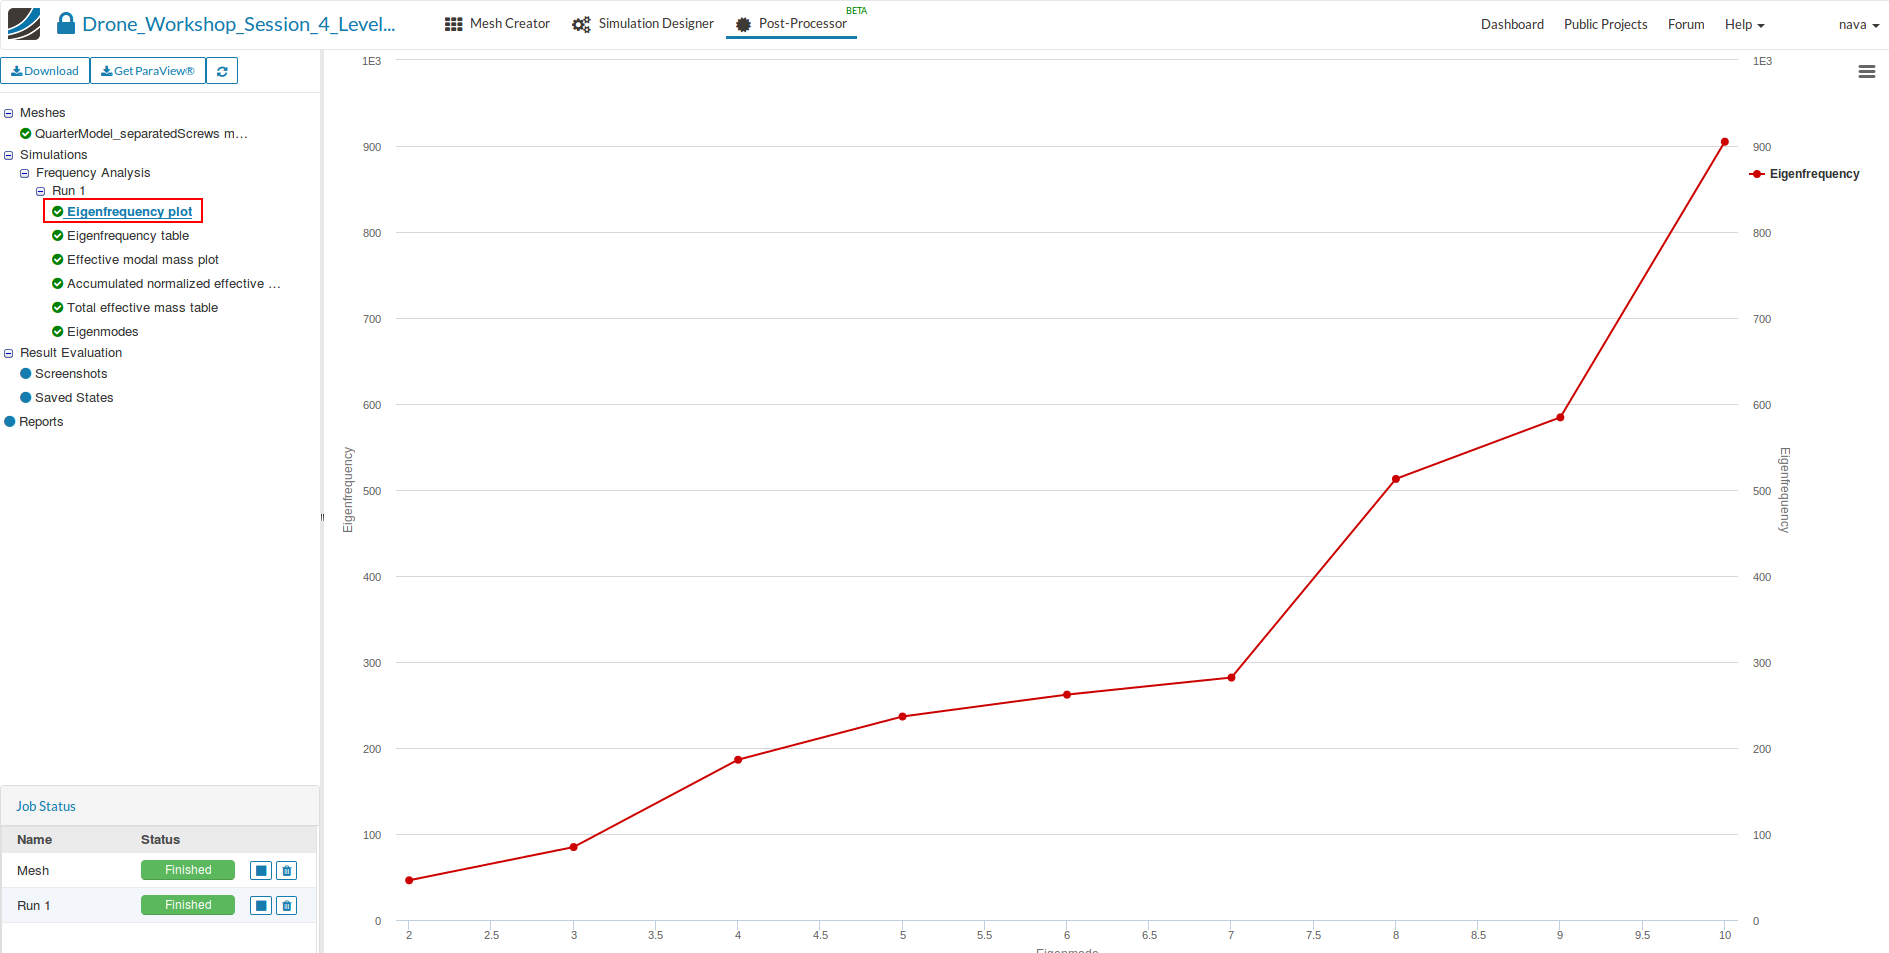Viewport: 1889px width, 953px height.
Task: Delete the Mesh job with trash icon
Action: (x=287, y=871)
